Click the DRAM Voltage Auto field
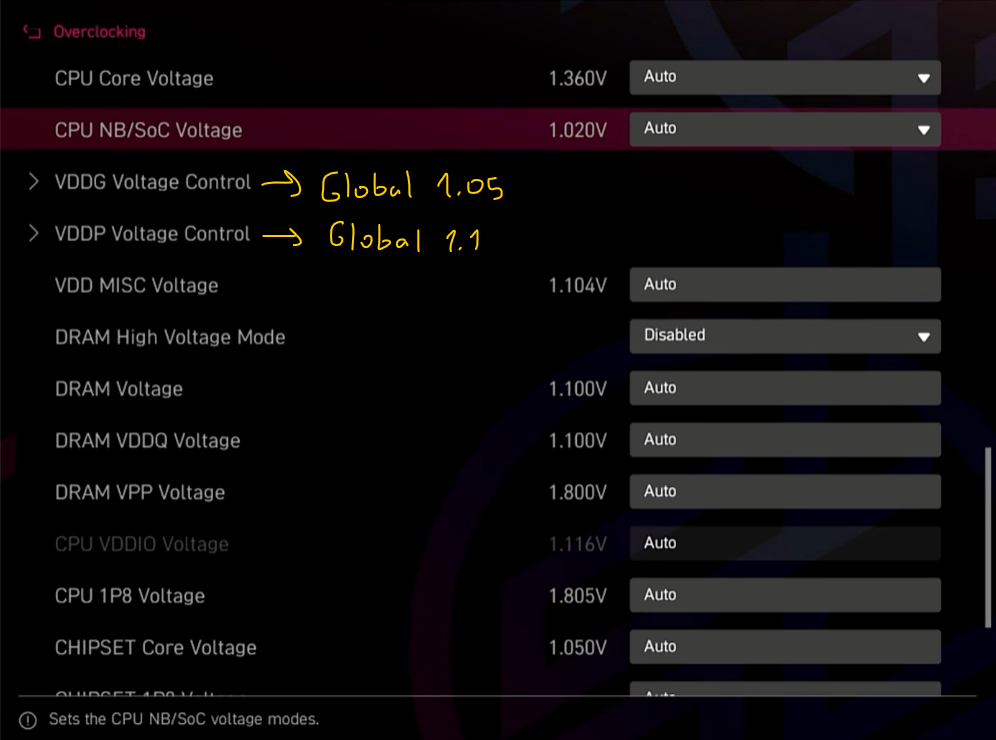 [785, 388]
